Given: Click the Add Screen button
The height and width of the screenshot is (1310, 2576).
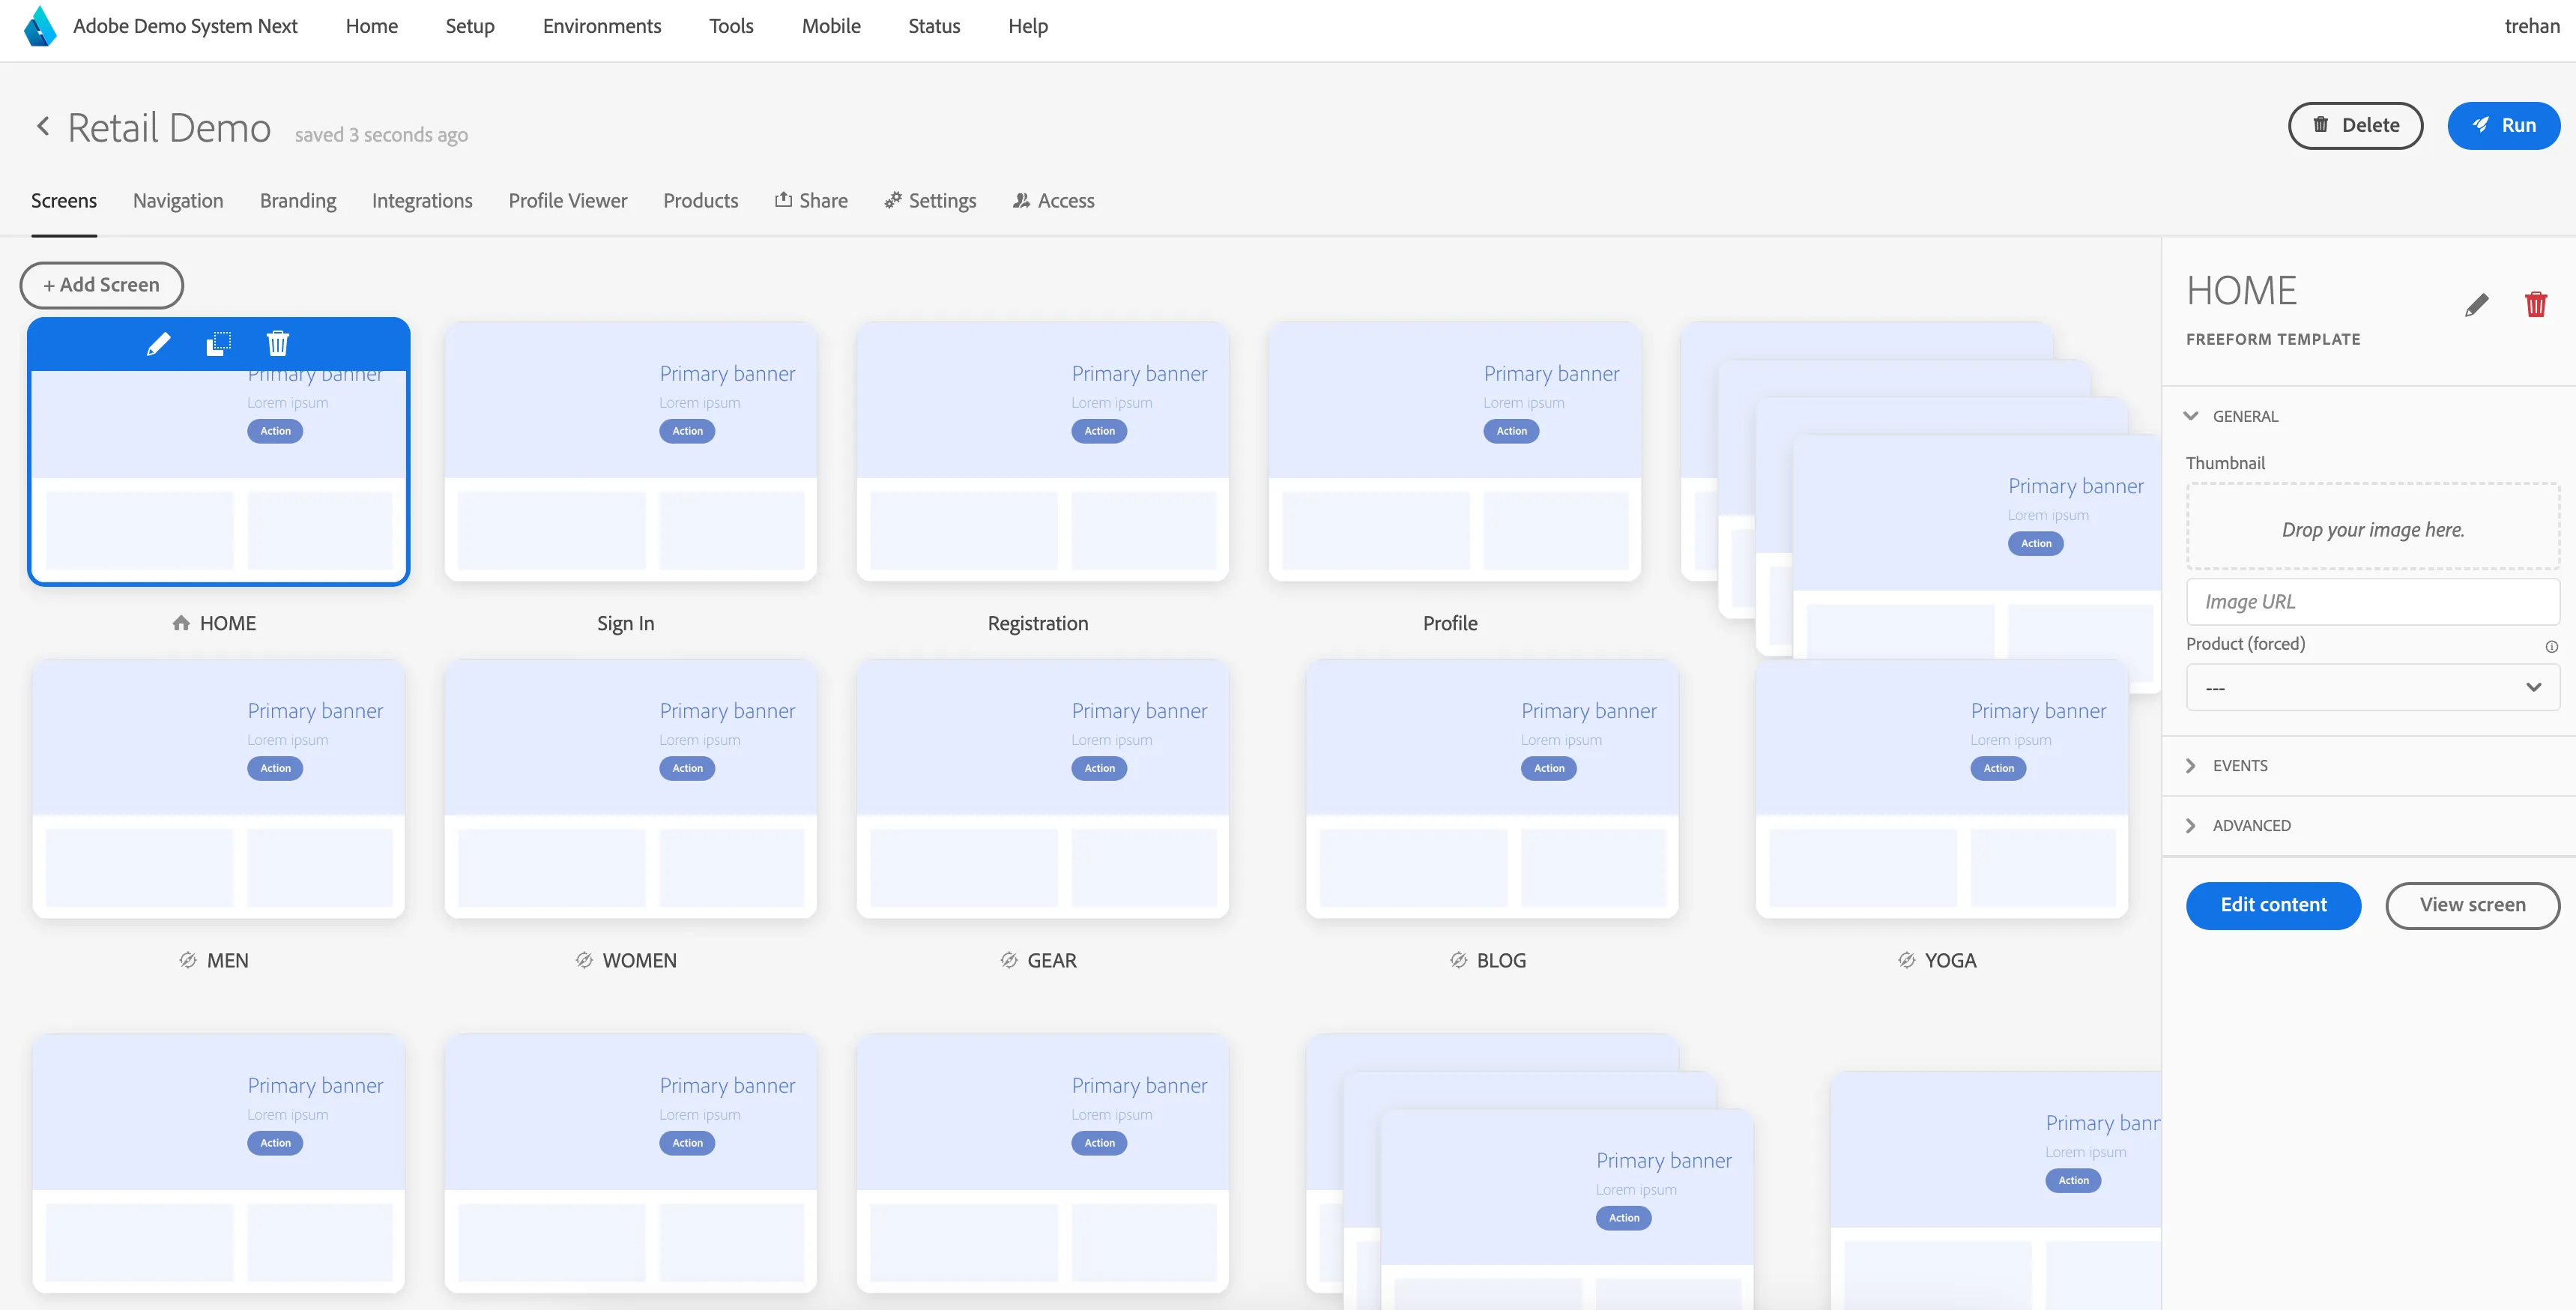Looking at the screenshot, I should click(102, 285).
